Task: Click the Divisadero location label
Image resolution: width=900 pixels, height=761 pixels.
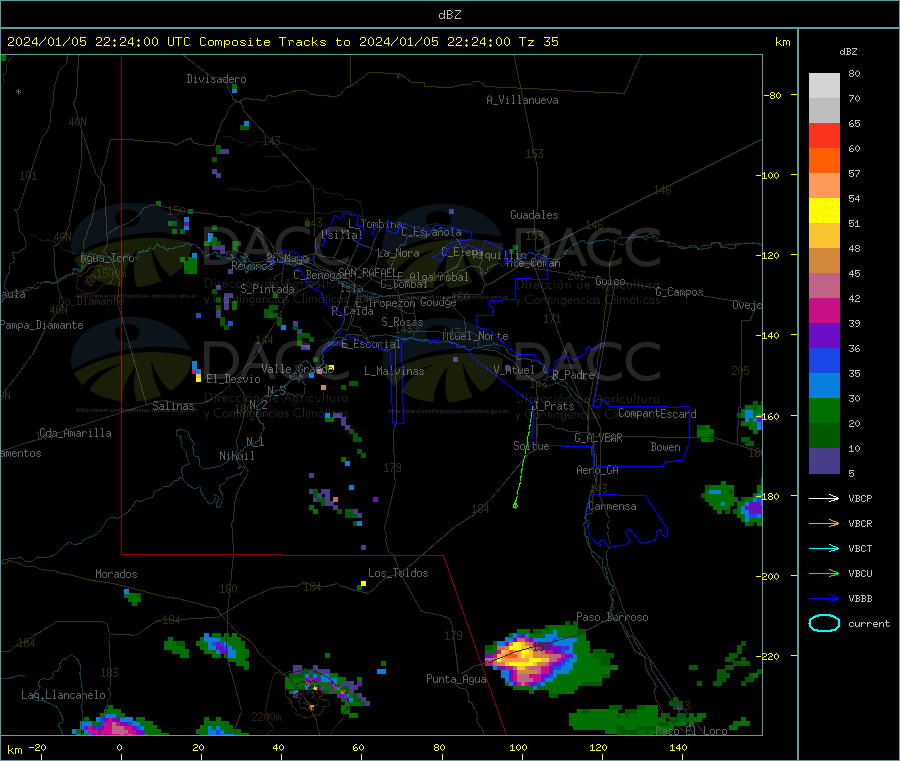Action: [216, 79]
